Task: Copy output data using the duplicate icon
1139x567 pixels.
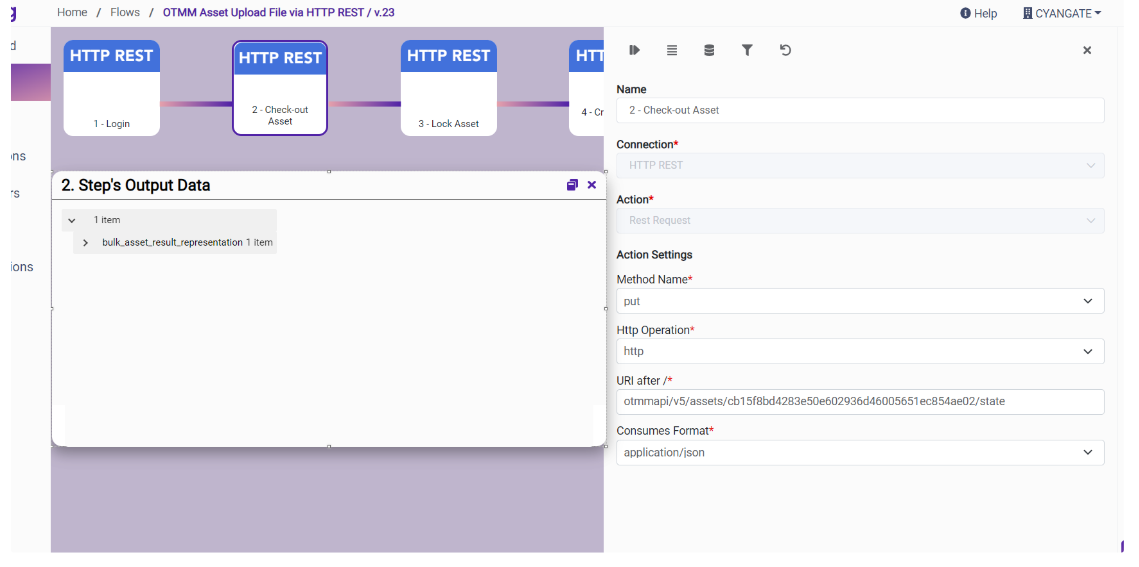Action: [x=572, y=185]
